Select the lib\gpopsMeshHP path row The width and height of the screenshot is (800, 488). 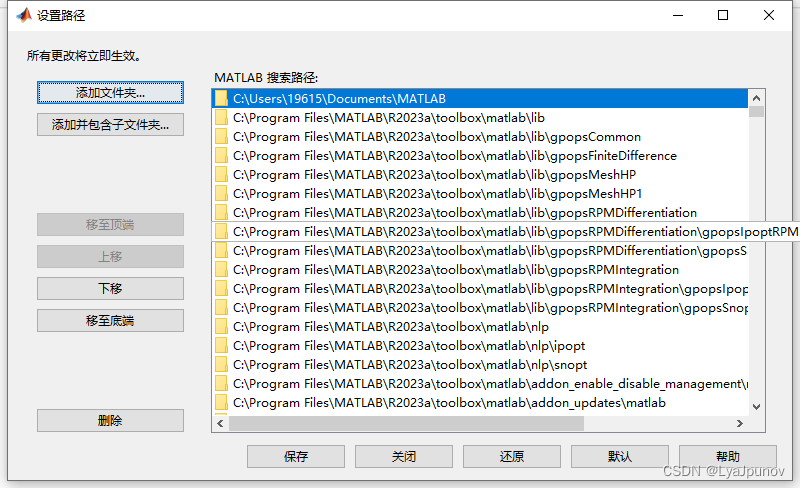point(480,175)
